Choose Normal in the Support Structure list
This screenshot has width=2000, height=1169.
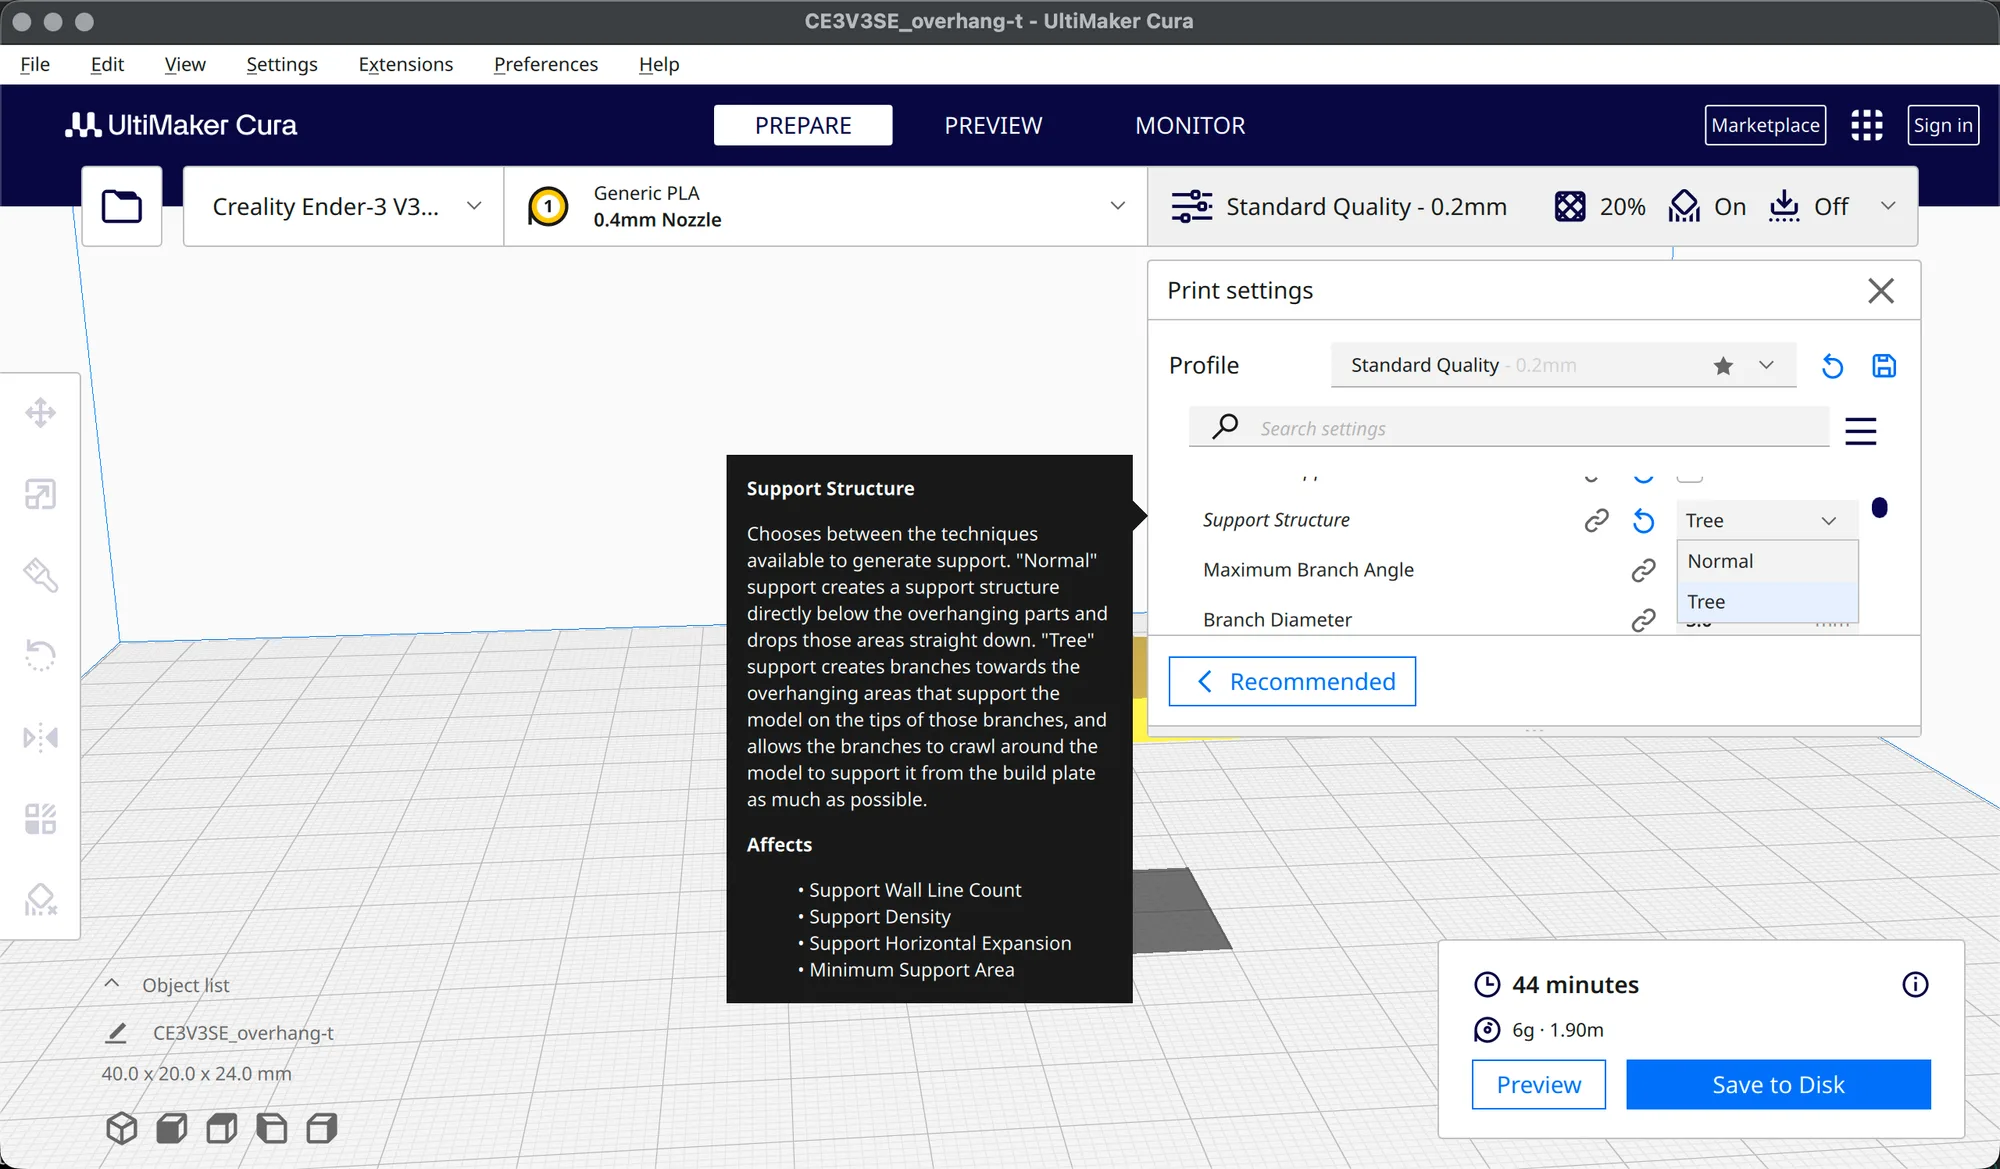tap(1767, 561)
